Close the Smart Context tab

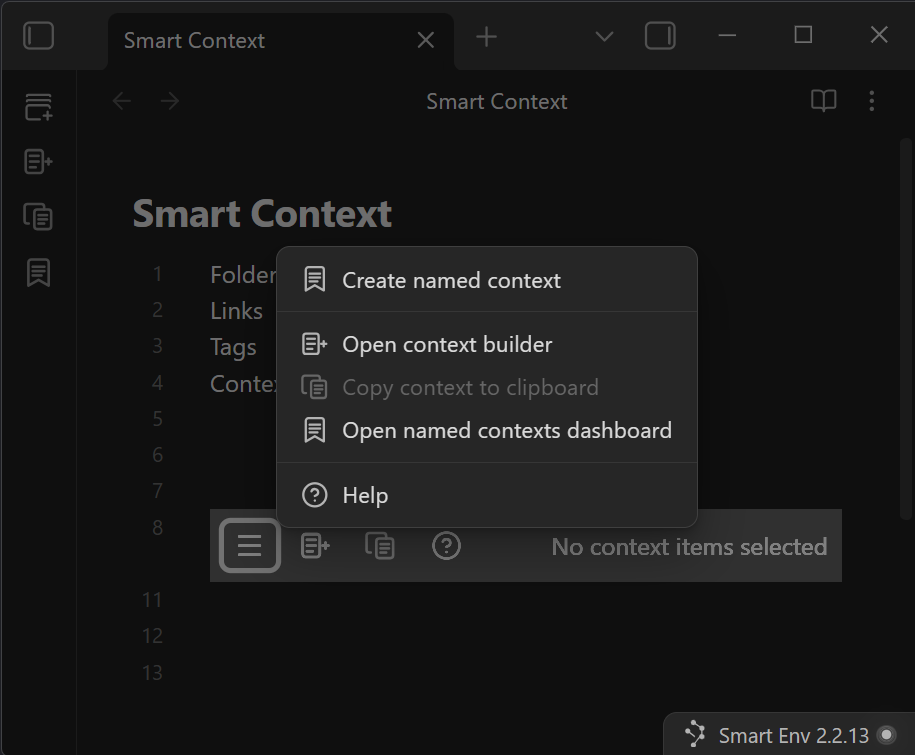point(425,40)
